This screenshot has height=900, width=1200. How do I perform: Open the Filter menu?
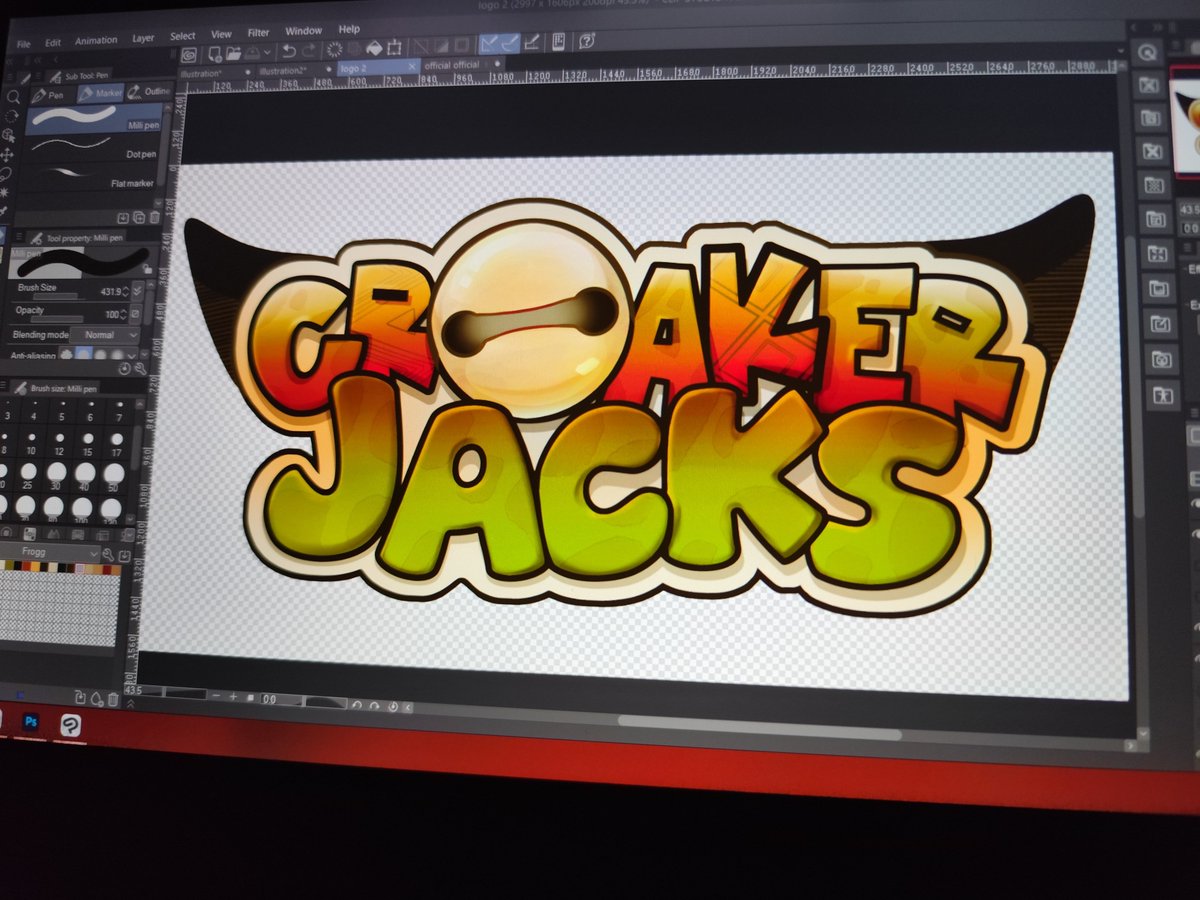pos(258,33)
